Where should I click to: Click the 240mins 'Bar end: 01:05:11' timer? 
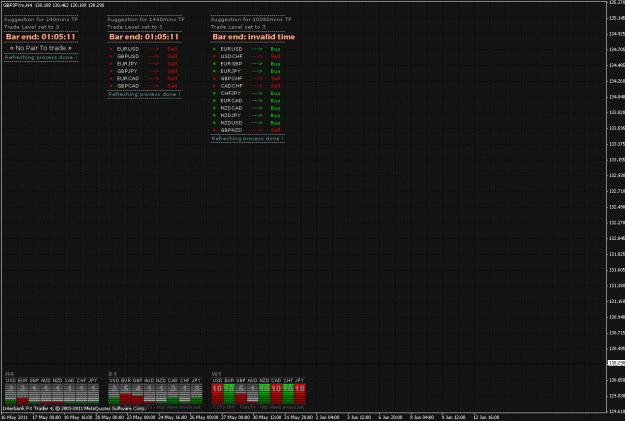41,37
